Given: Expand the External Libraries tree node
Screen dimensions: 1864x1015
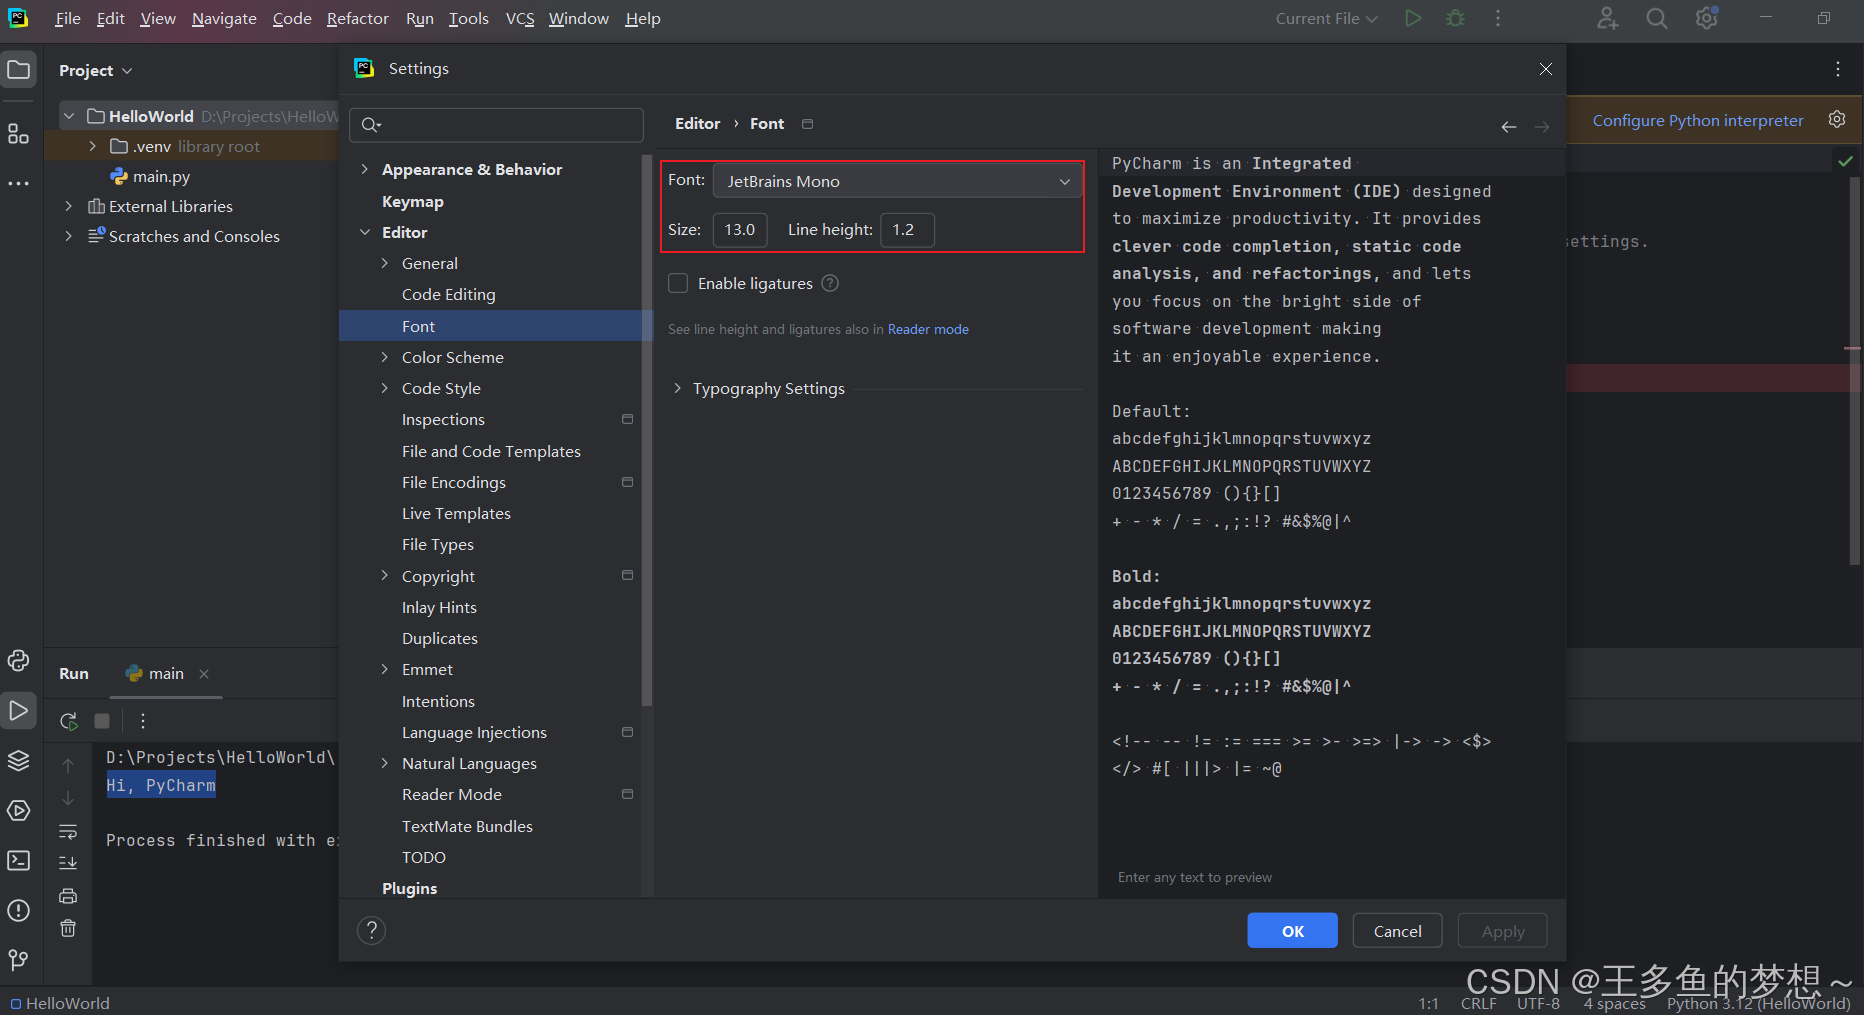Looking at the screenshot, I should coord(68,206).
